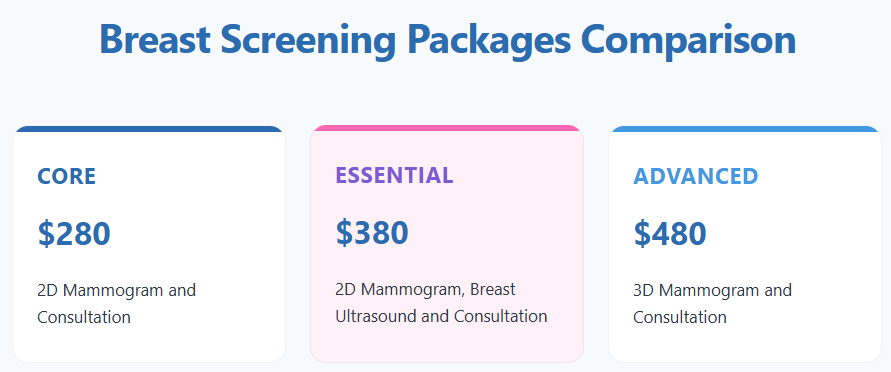Click the word Comparison in the title

[x=688, y=40]
